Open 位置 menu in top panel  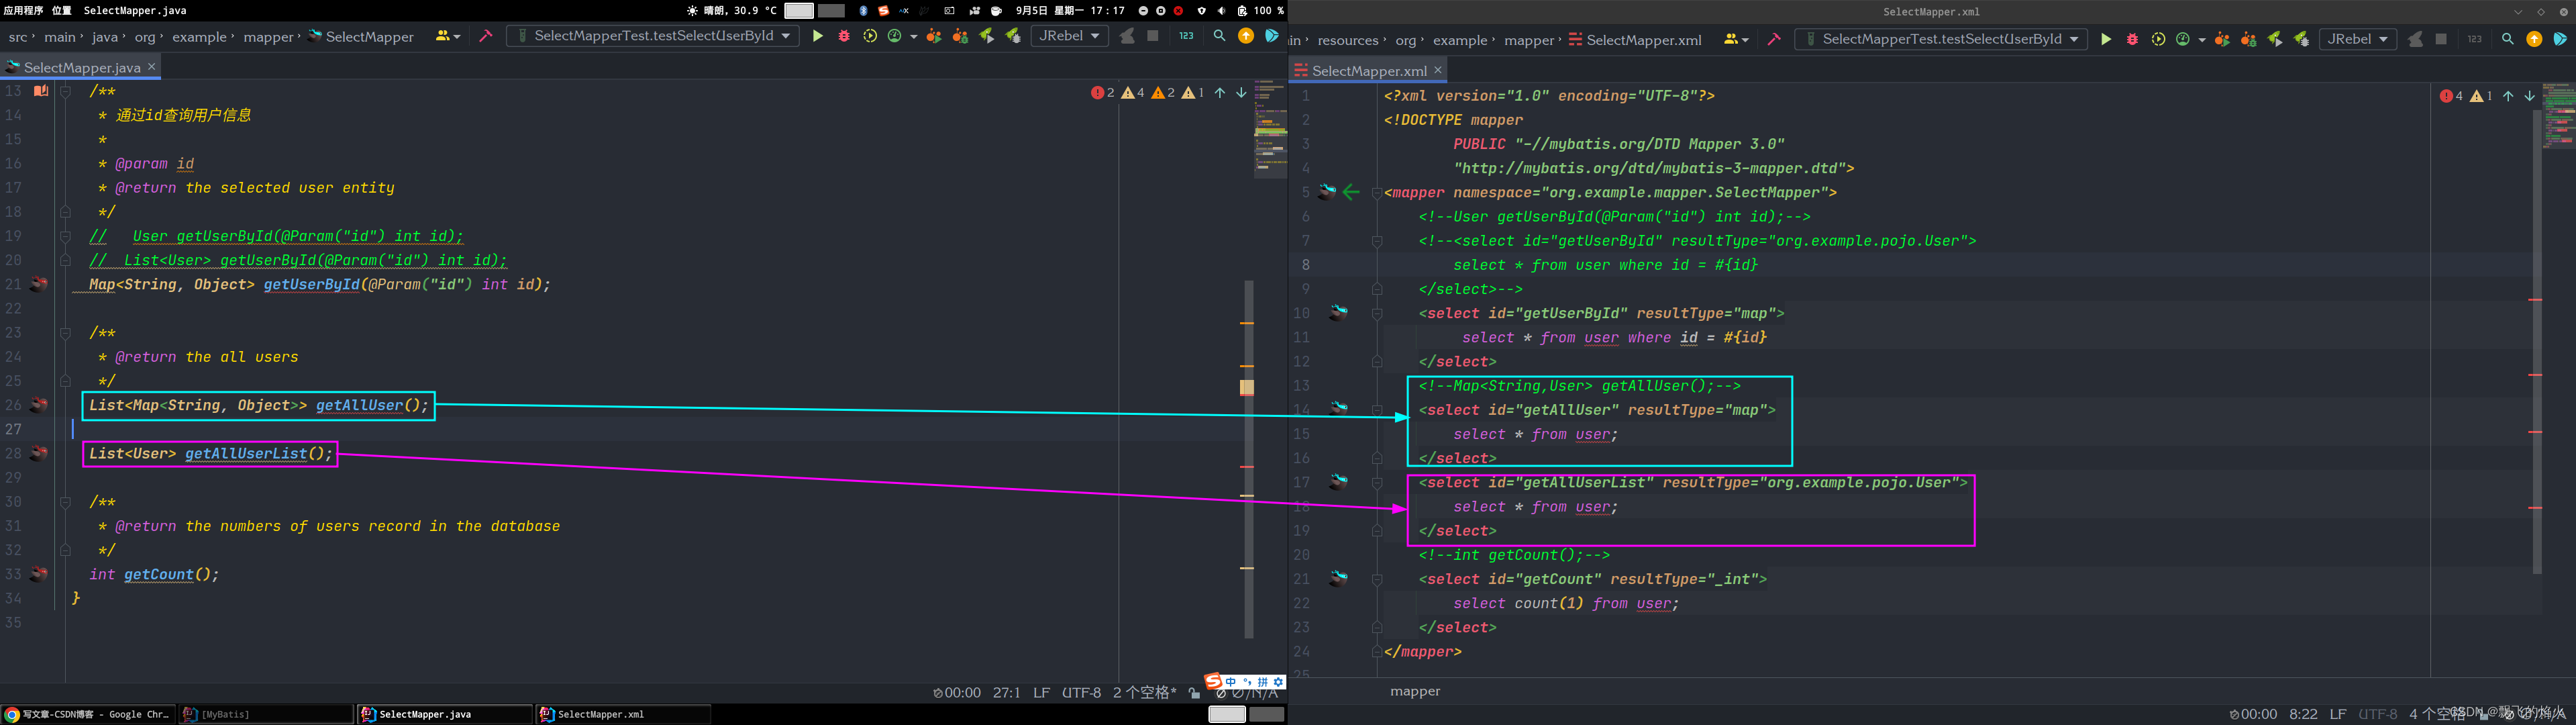pos(62,10)
